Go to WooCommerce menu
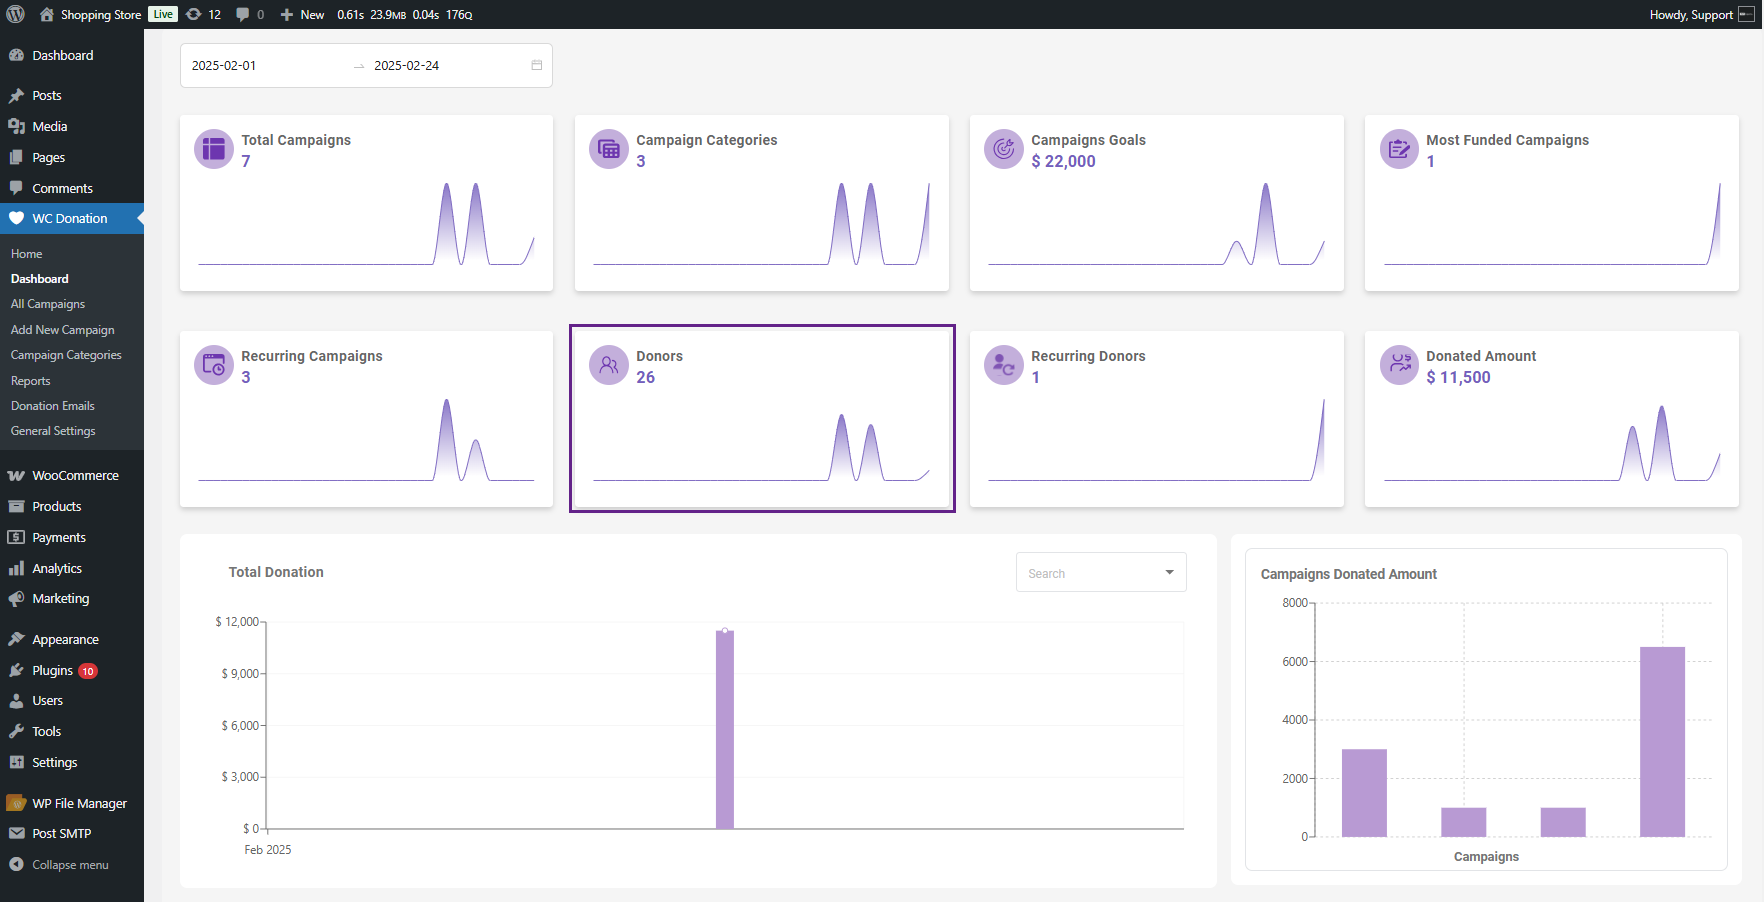The width and height of the screenshot is (1764, 902). click(75, 476)
